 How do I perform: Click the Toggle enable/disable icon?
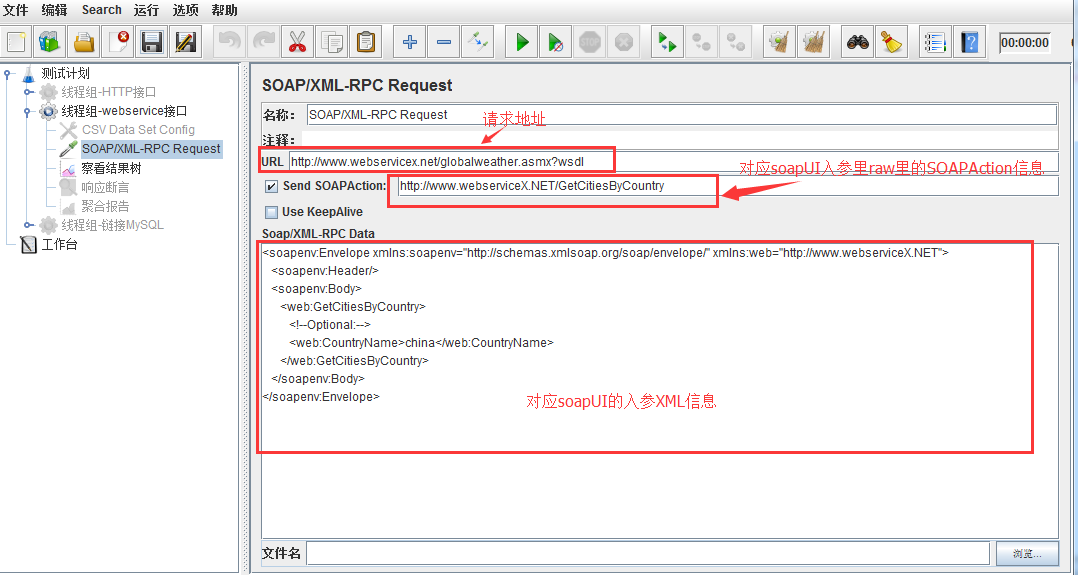(x=478, y=43)
